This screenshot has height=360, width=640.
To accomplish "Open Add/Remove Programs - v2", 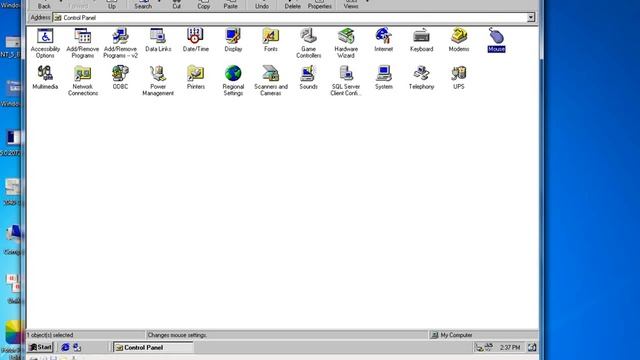I will (x=120, y=43).
